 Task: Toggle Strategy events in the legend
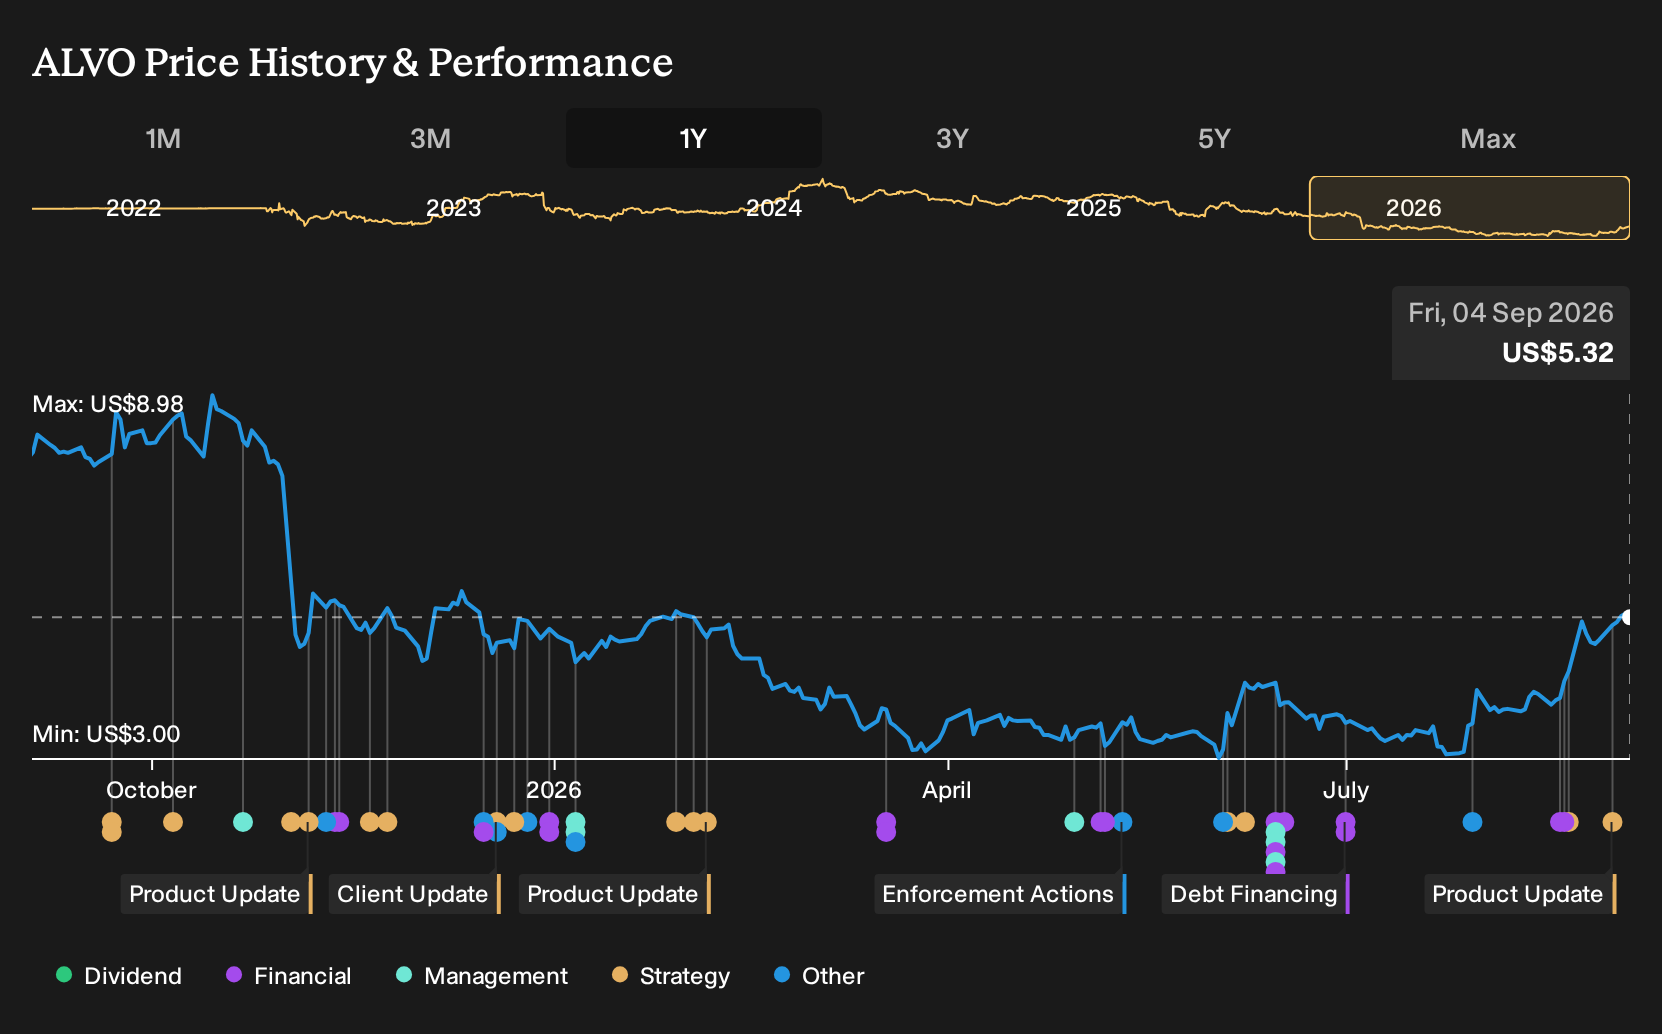click(x=671, y=976)
